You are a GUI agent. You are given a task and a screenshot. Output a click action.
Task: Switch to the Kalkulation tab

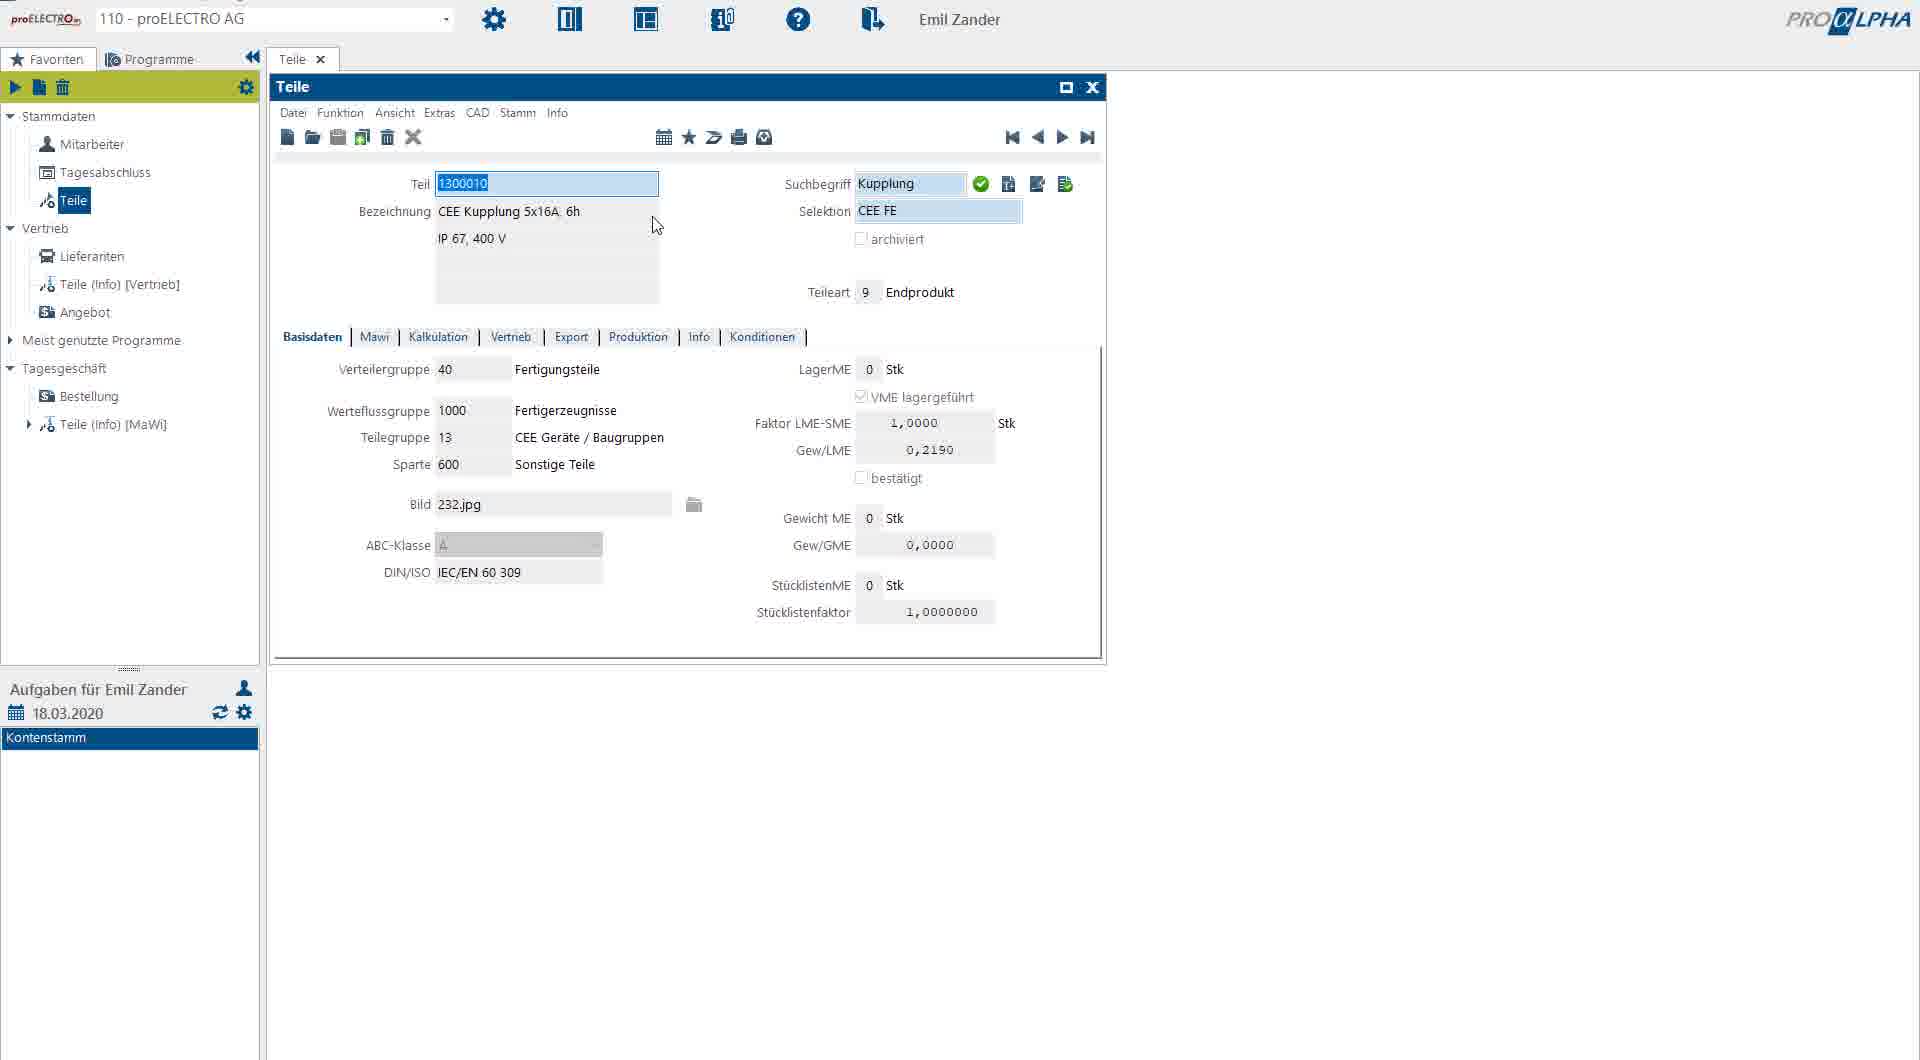pos(438,337)
